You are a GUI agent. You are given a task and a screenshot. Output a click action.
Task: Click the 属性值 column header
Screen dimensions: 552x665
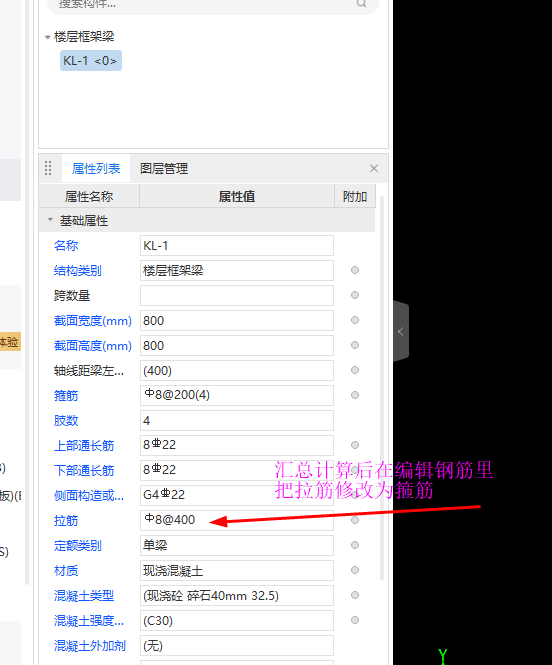point(237,196)
